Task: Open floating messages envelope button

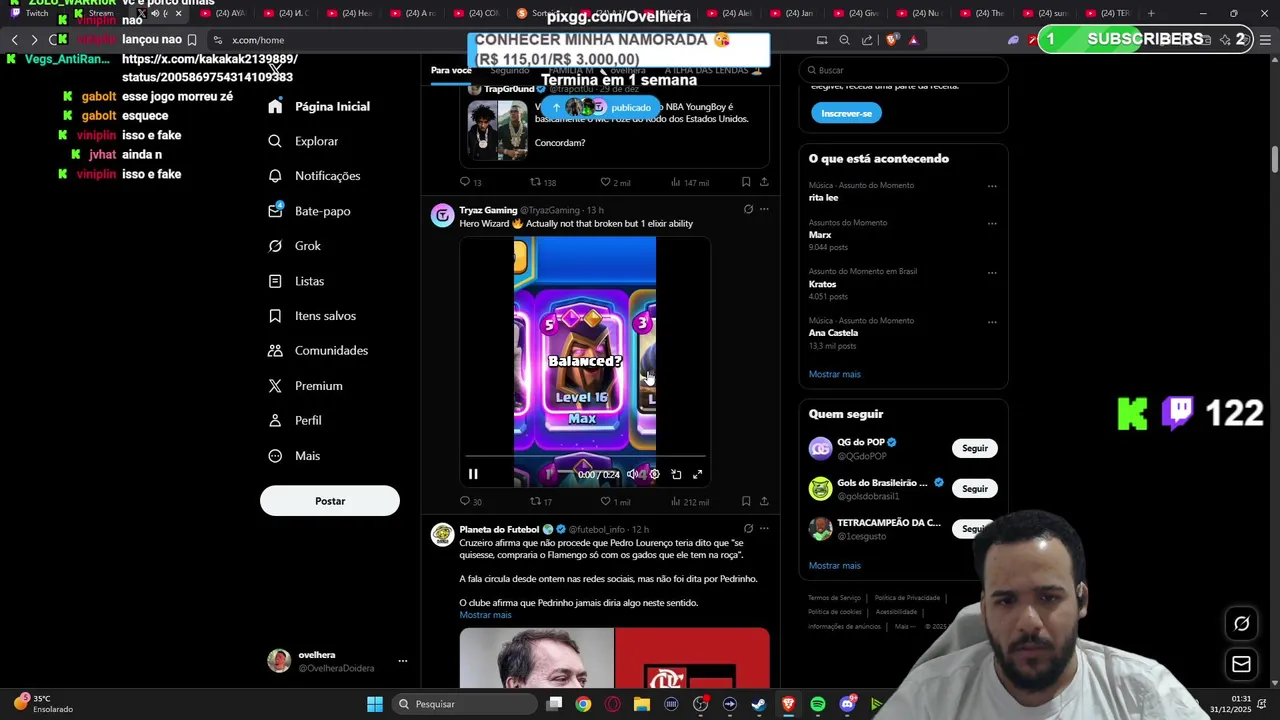Action: coord(1241,664)
